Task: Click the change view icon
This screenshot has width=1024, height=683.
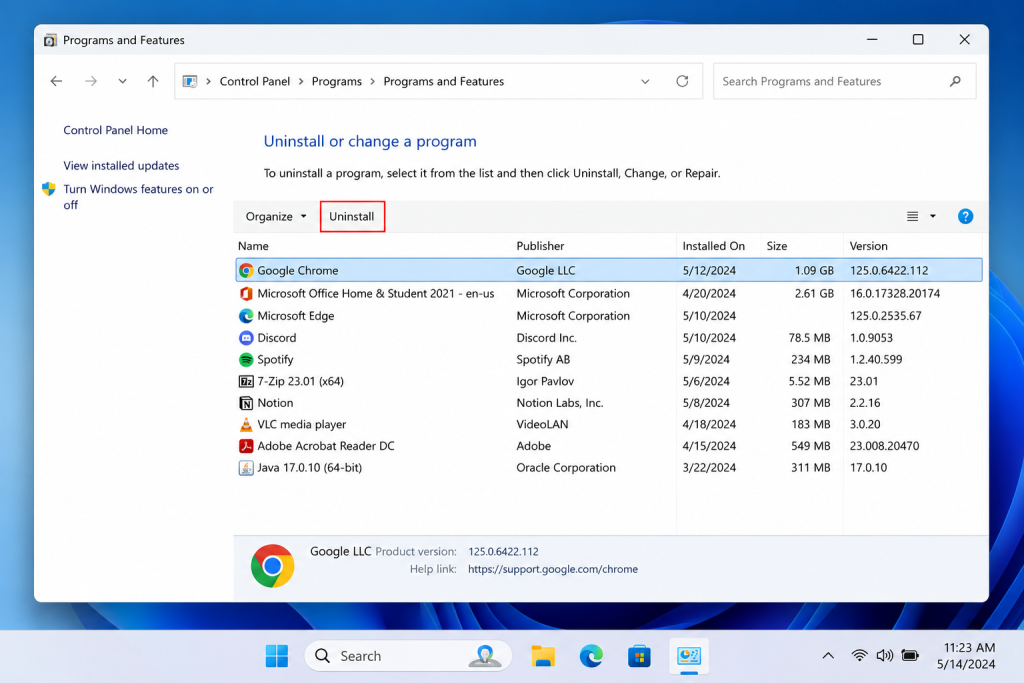Action: pyautogui.click(x=912, y=216)
